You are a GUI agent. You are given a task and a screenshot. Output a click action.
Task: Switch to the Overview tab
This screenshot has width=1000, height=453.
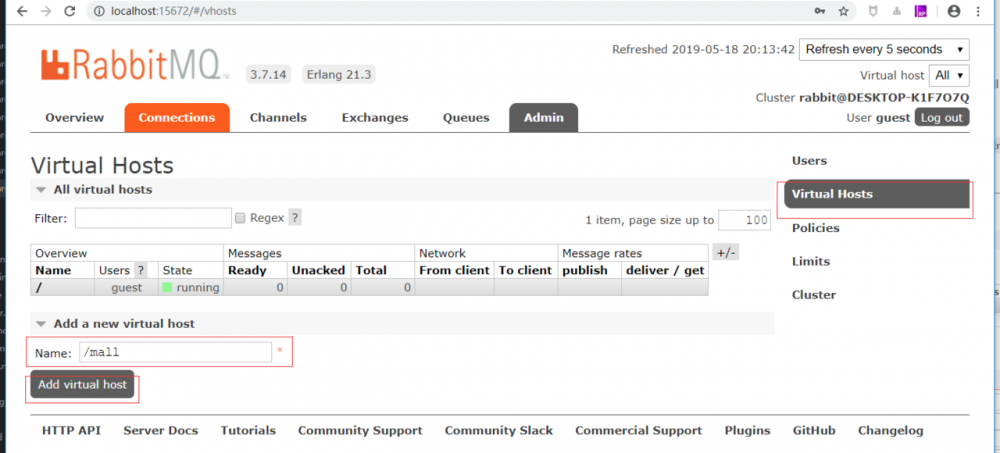point(75,117)
